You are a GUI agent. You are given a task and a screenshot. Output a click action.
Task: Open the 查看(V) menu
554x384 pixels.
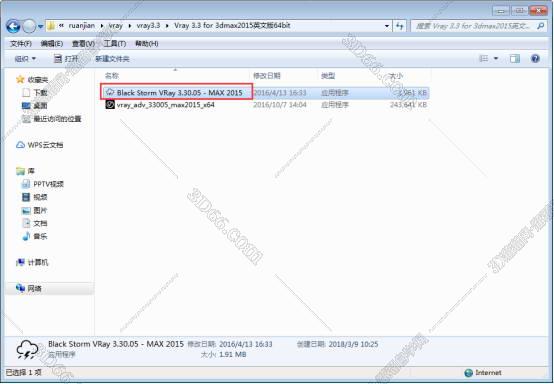click(83, 43)
